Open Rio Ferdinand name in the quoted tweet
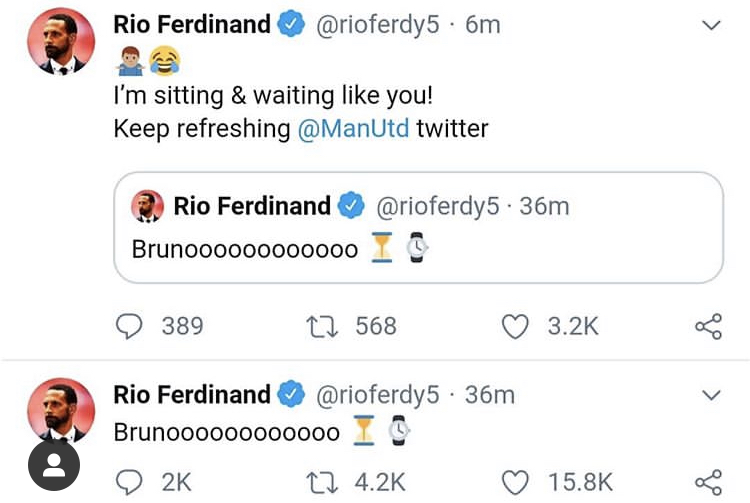 252,206
